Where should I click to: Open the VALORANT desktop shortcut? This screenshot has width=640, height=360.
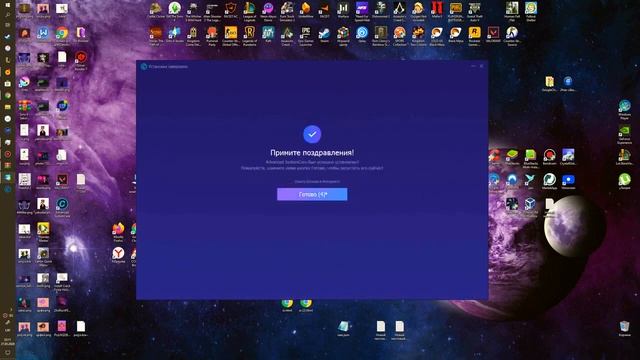pos(493,36)
